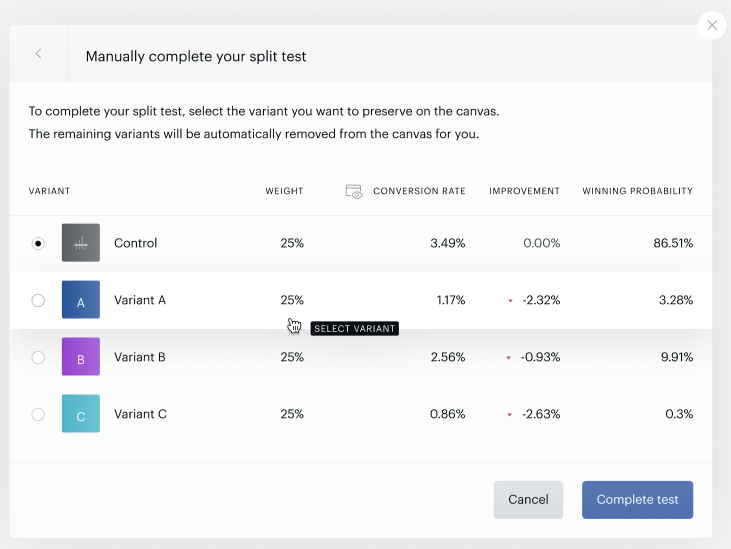731x549 pixels.
Task: Click the 'Manually complete your split test' title
Action: (196, 56)
